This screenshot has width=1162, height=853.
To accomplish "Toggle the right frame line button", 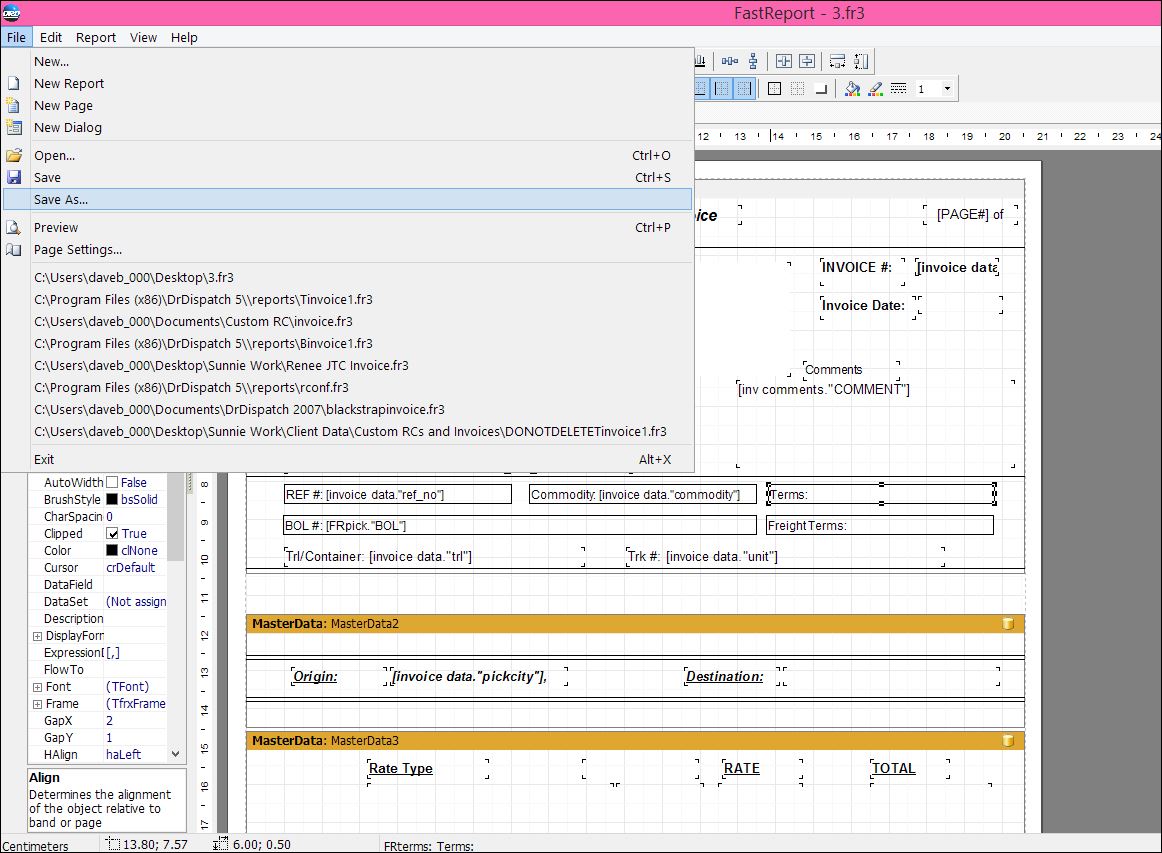I will (744, 89).
